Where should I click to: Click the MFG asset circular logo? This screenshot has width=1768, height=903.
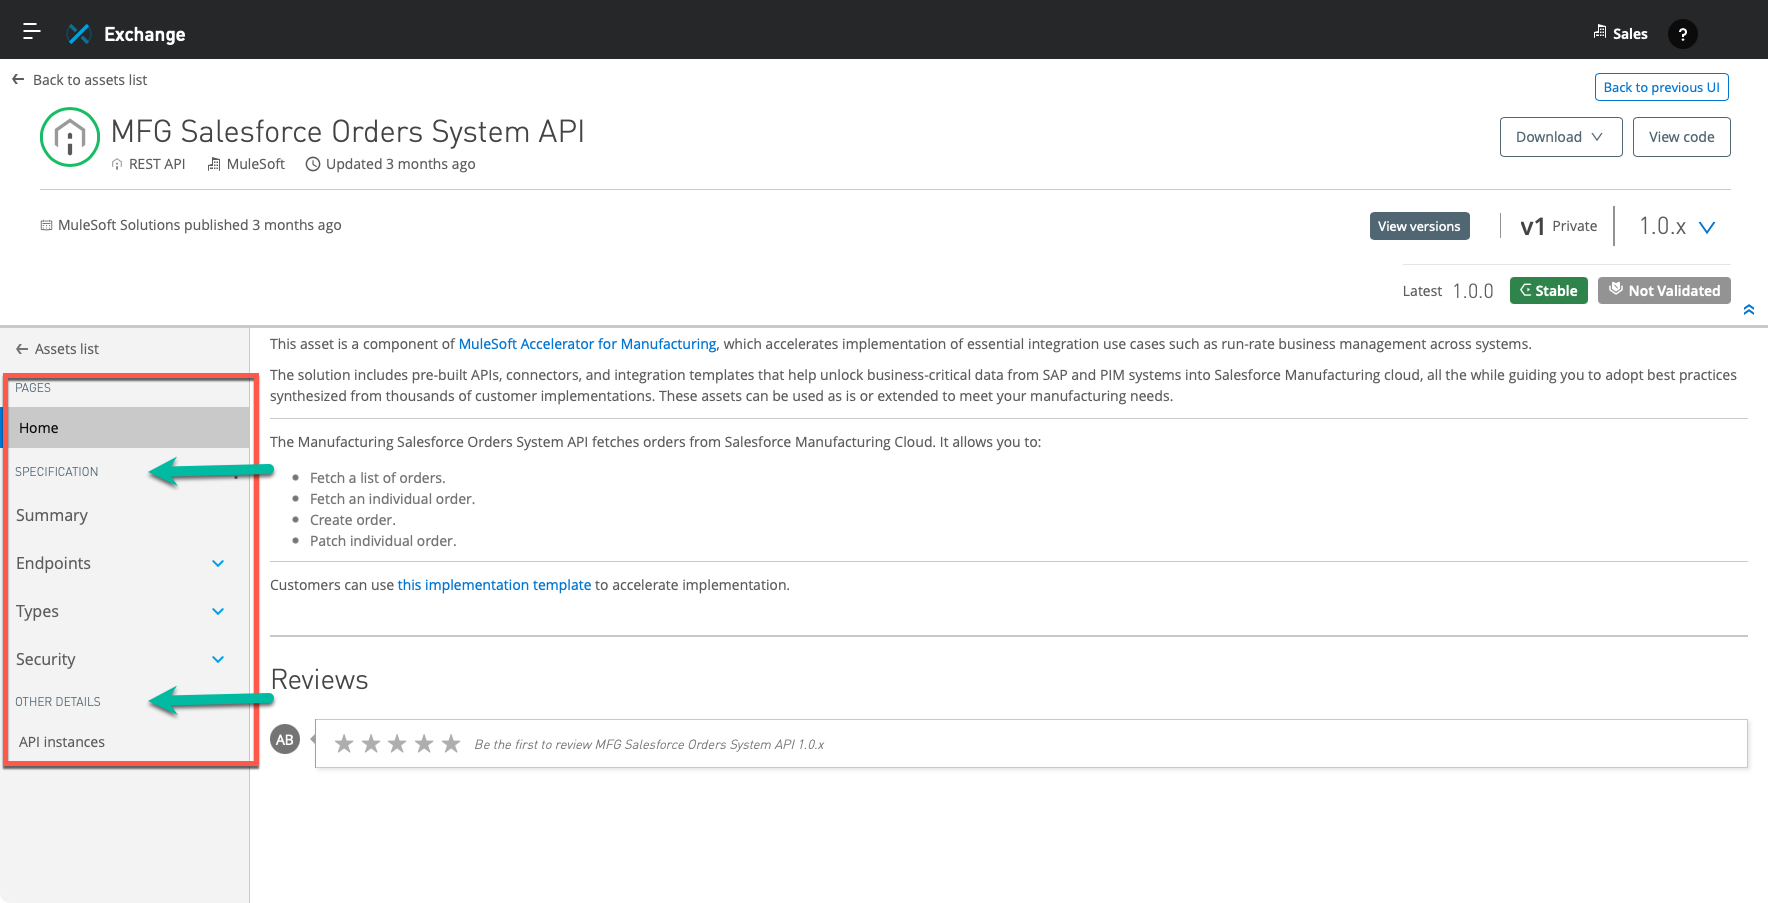[70, 137]
